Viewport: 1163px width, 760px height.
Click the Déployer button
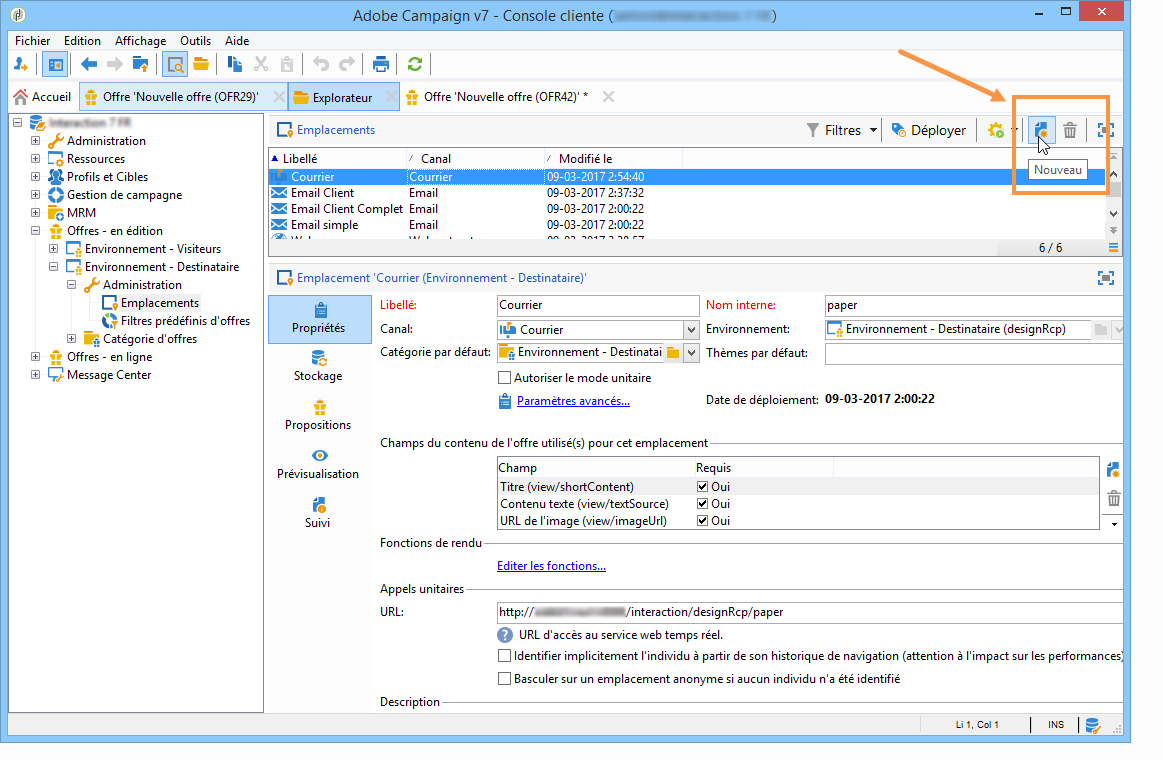pyautogui.click(x=929, y=130)
